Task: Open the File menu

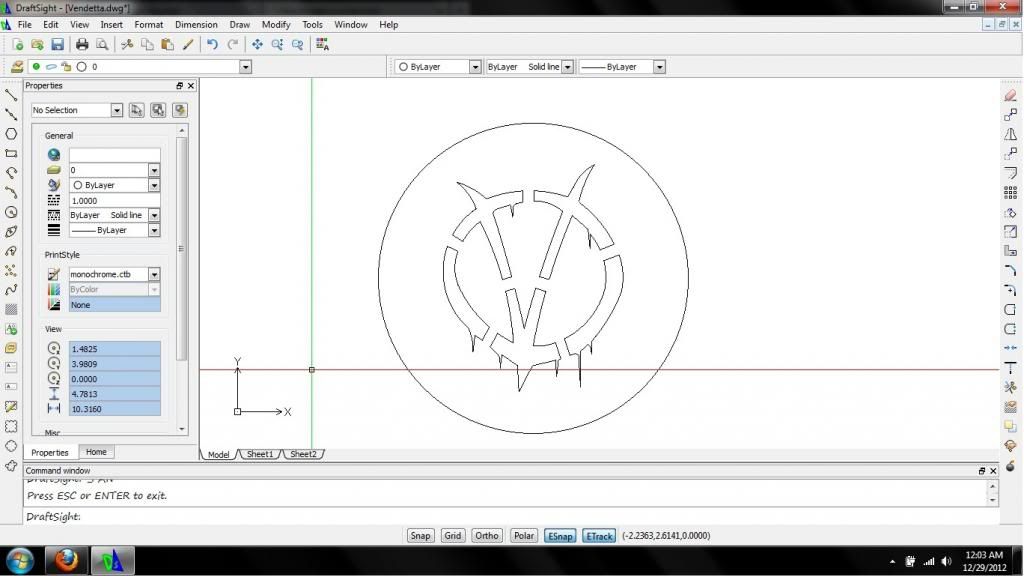Action: point(25,25)
